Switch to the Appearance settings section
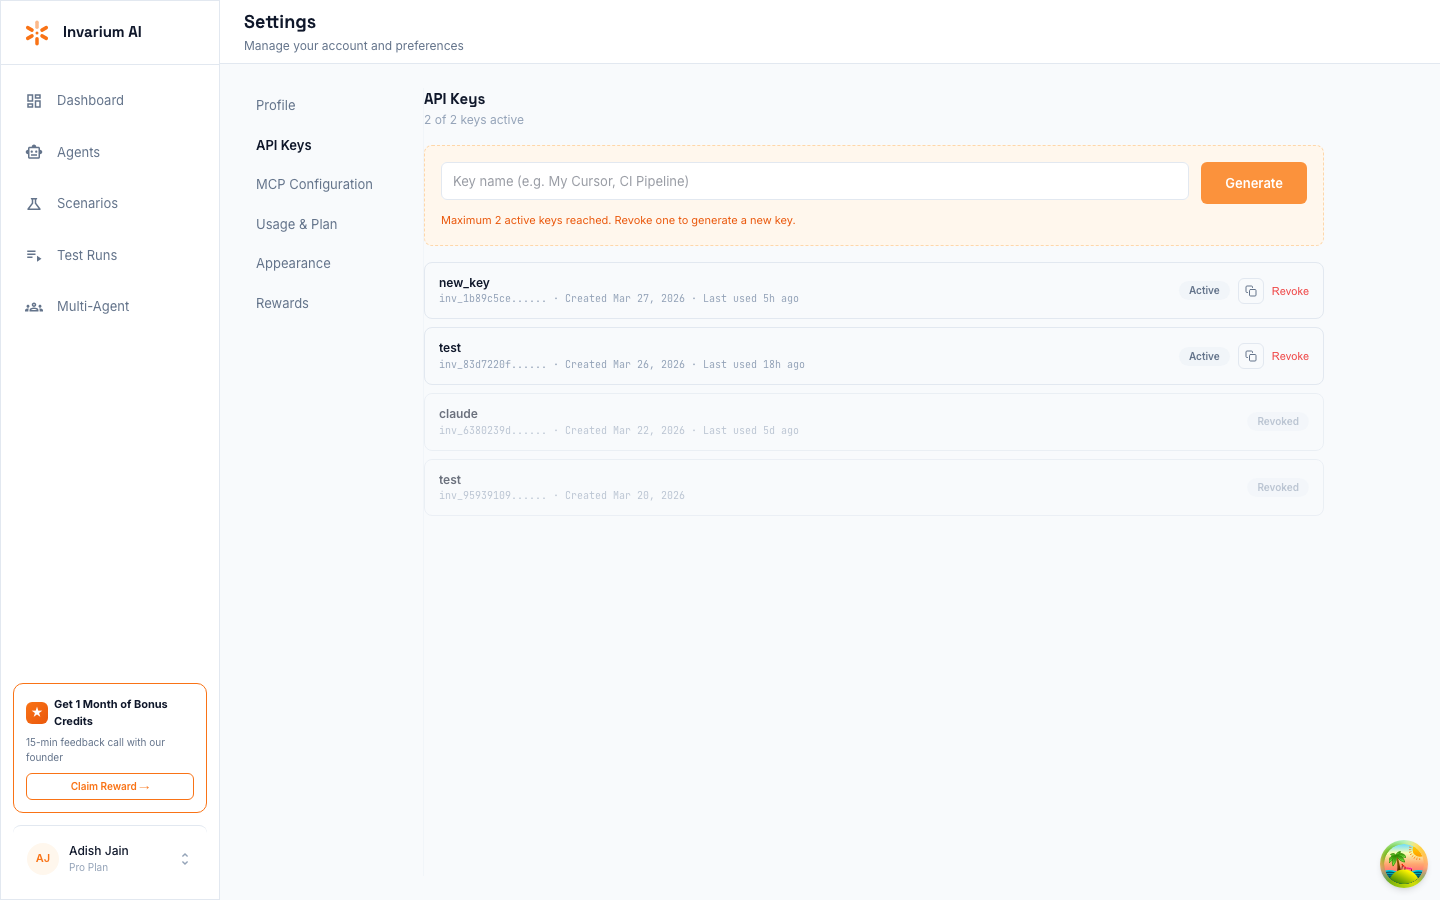 pyautogui.click(x=293, y=263)
